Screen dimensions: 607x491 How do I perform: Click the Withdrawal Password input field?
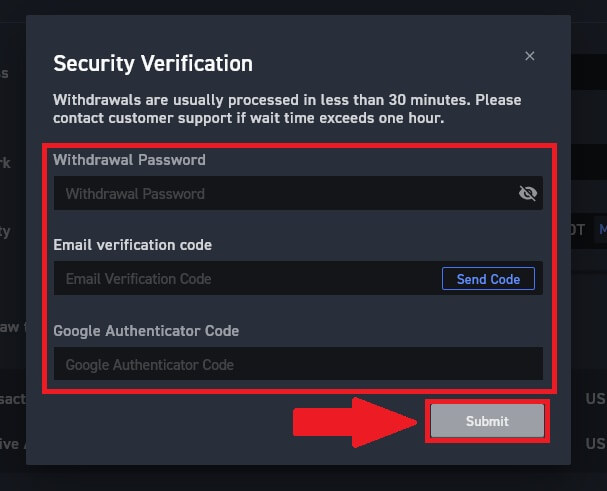coord(285,194)
